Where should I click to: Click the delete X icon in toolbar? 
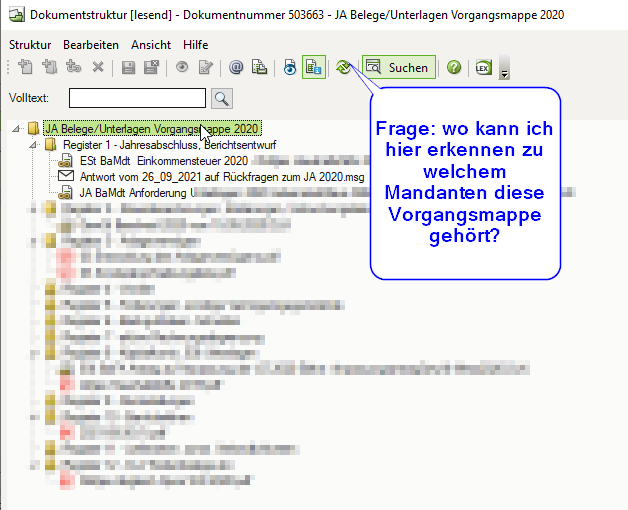coord(98,67)
